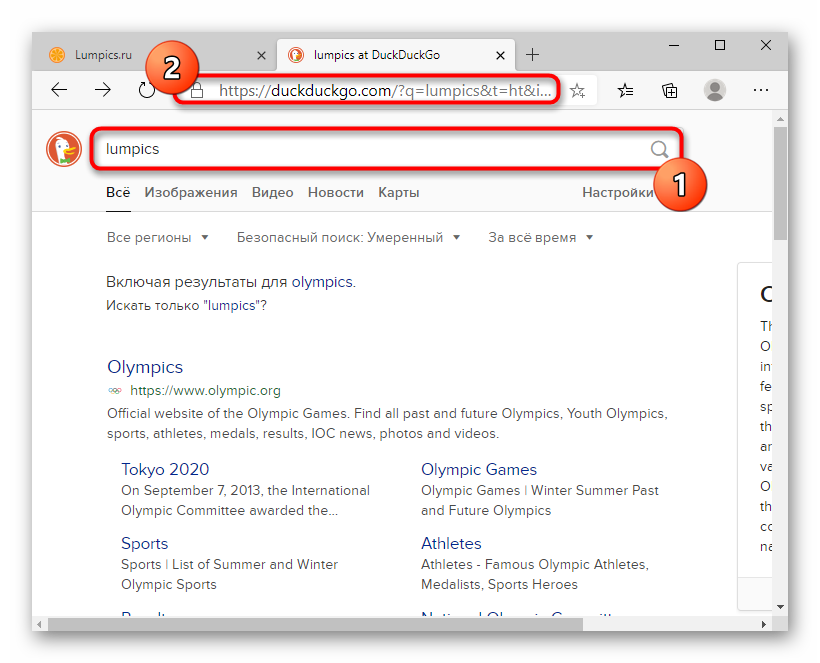The image size is (820, 663).
Task: Open the browser three-dot settings menu
Action: (760, 90)
